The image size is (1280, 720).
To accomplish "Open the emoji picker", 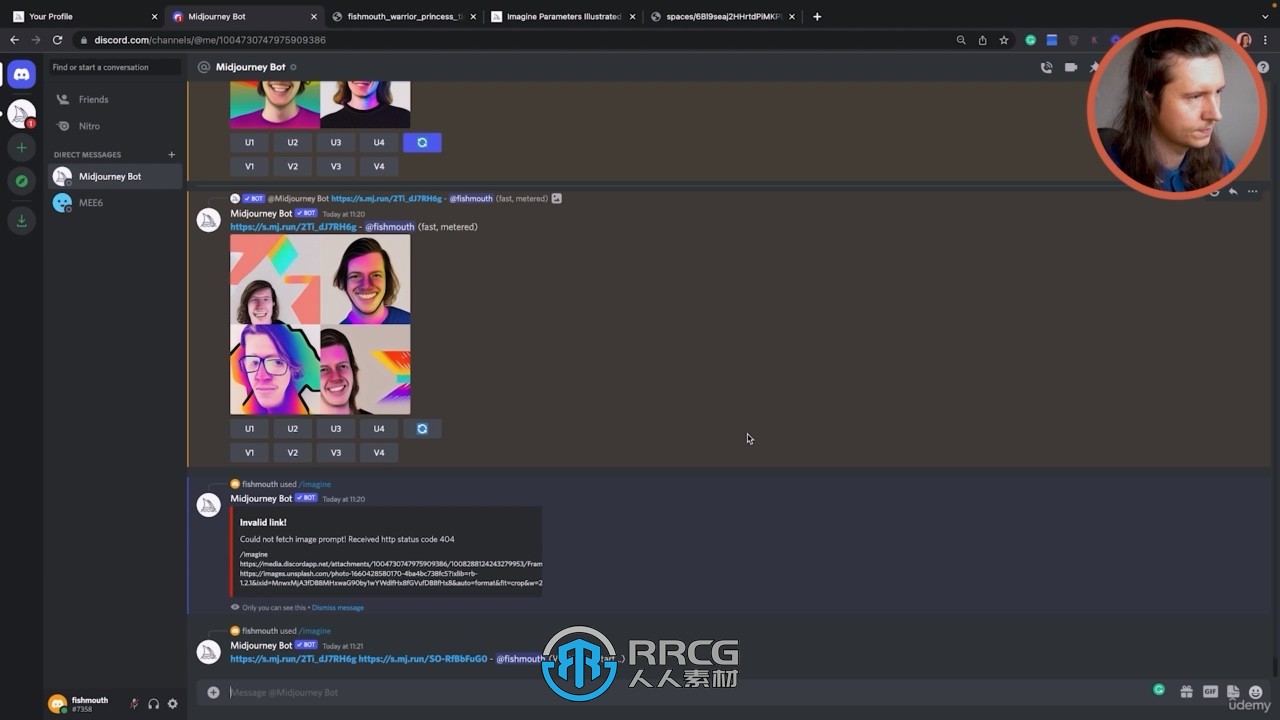I will (1256, 692).
